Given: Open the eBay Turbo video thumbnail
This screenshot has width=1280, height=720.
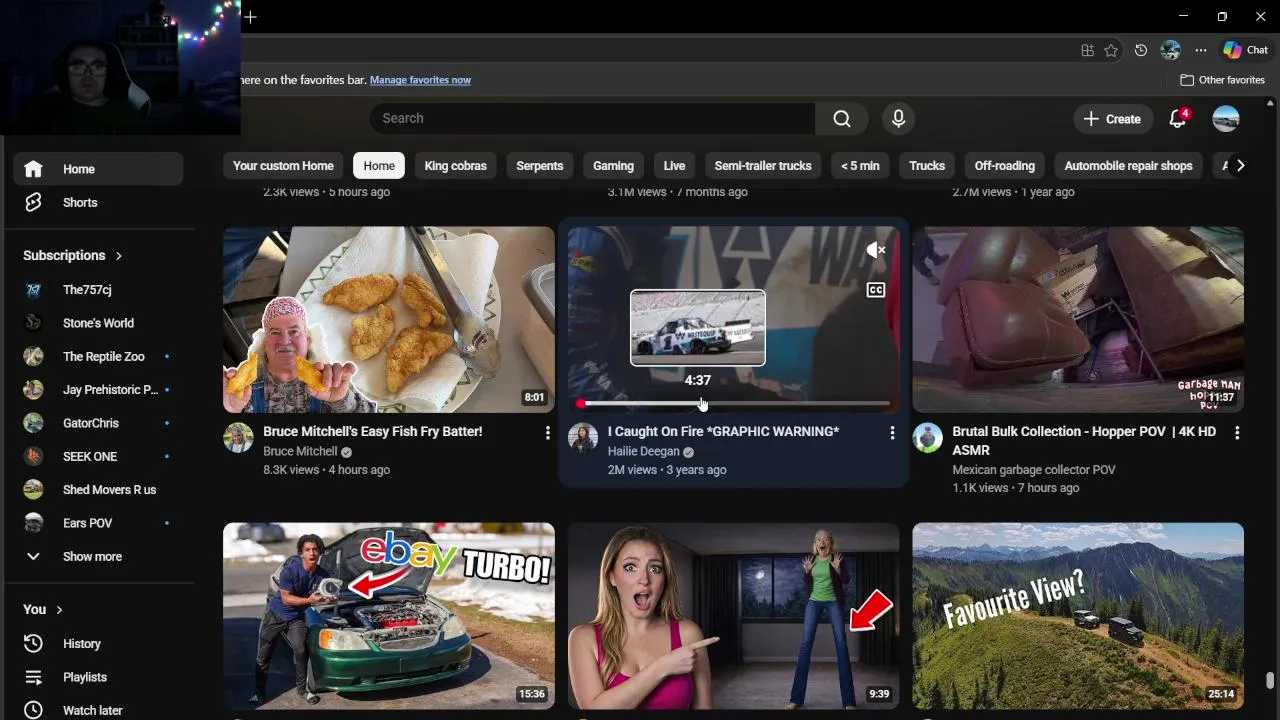Looking at the screenshot, I should (389, 616).
